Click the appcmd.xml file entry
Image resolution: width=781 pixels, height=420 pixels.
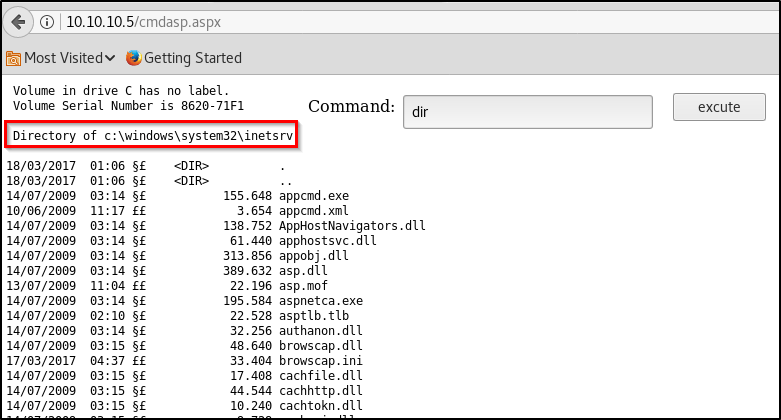[314, 210]
